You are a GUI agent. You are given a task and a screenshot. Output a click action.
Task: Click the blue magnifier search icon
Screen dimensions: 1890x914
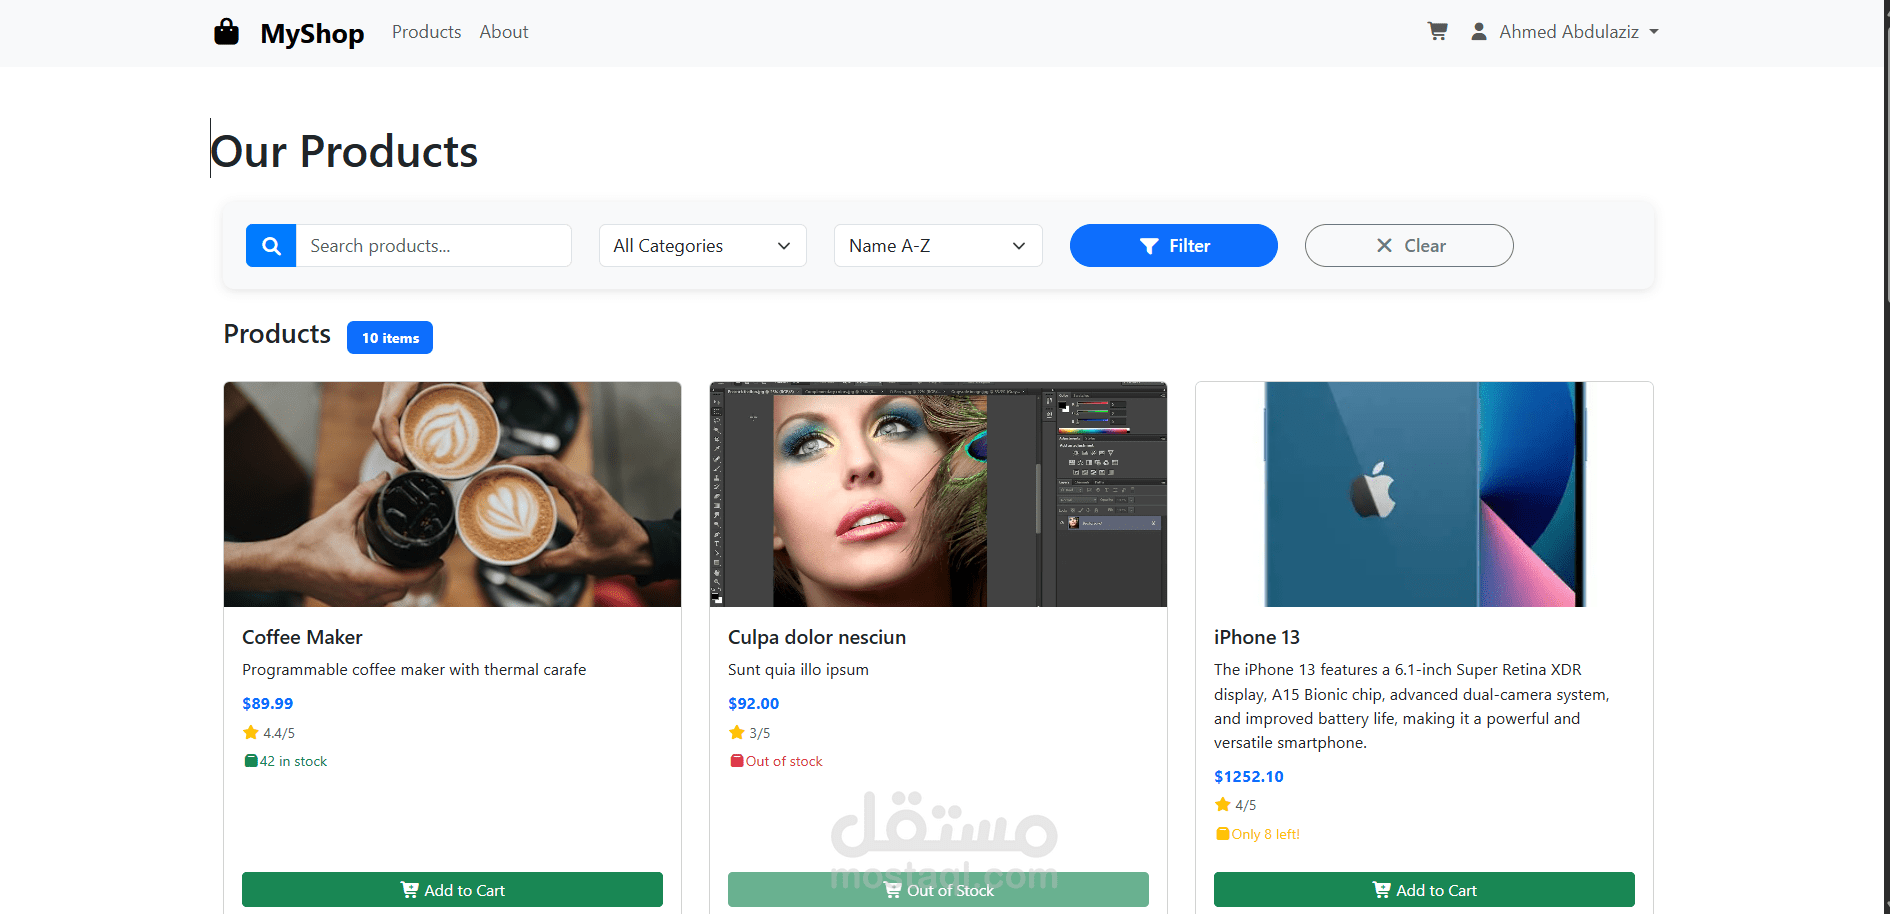271,246
